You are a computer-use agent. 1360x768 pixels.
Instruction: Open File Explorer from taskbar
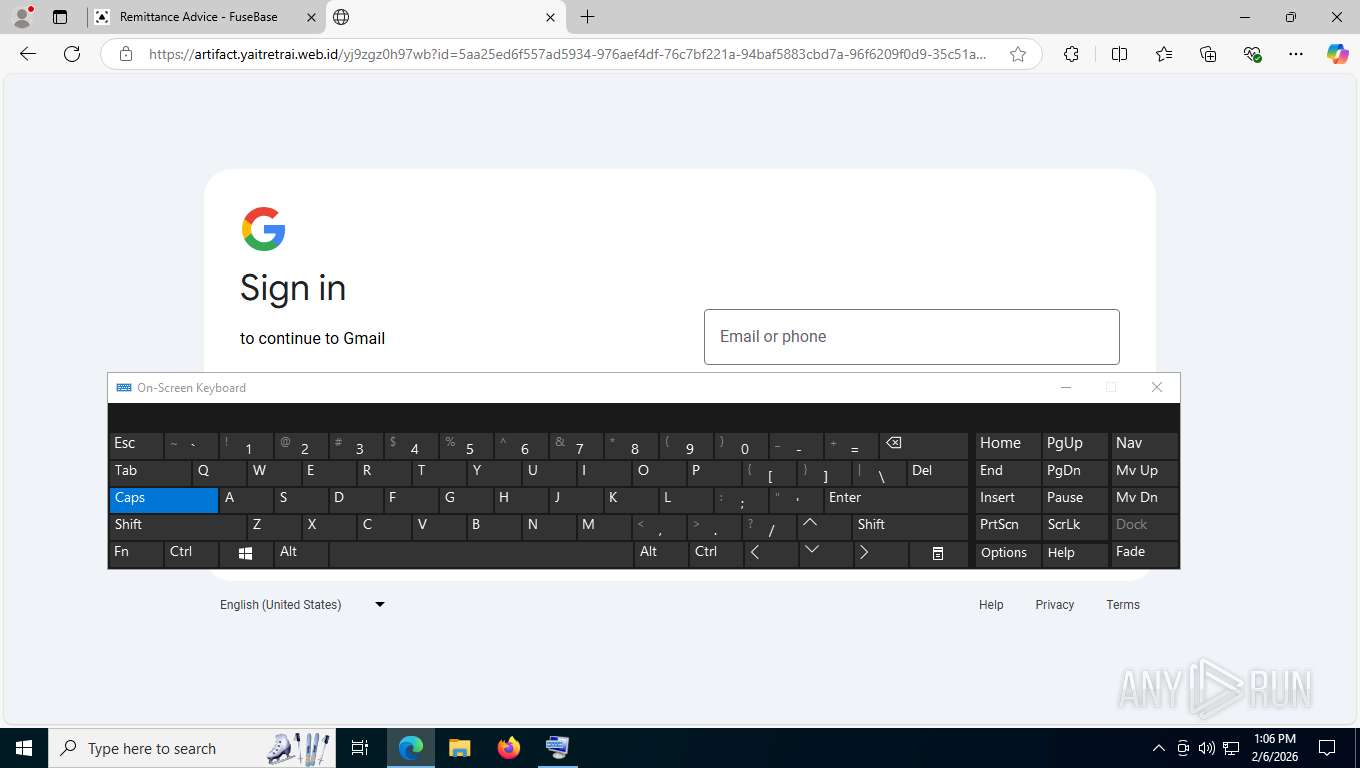click(x=459, y=748)
